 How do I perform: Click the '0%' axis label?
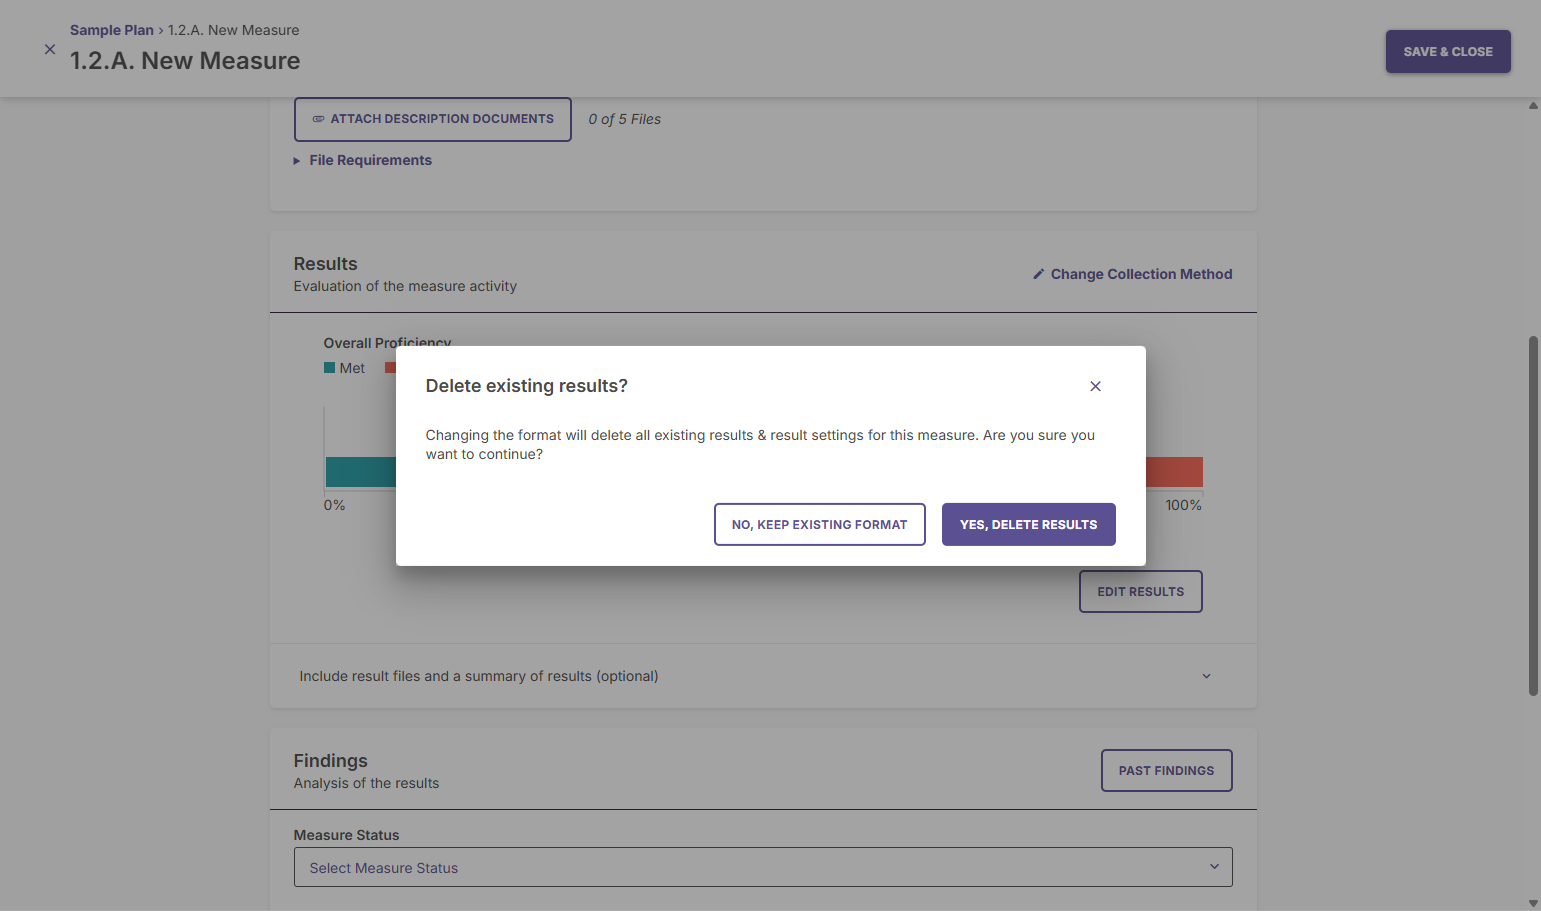click(334, 505)
